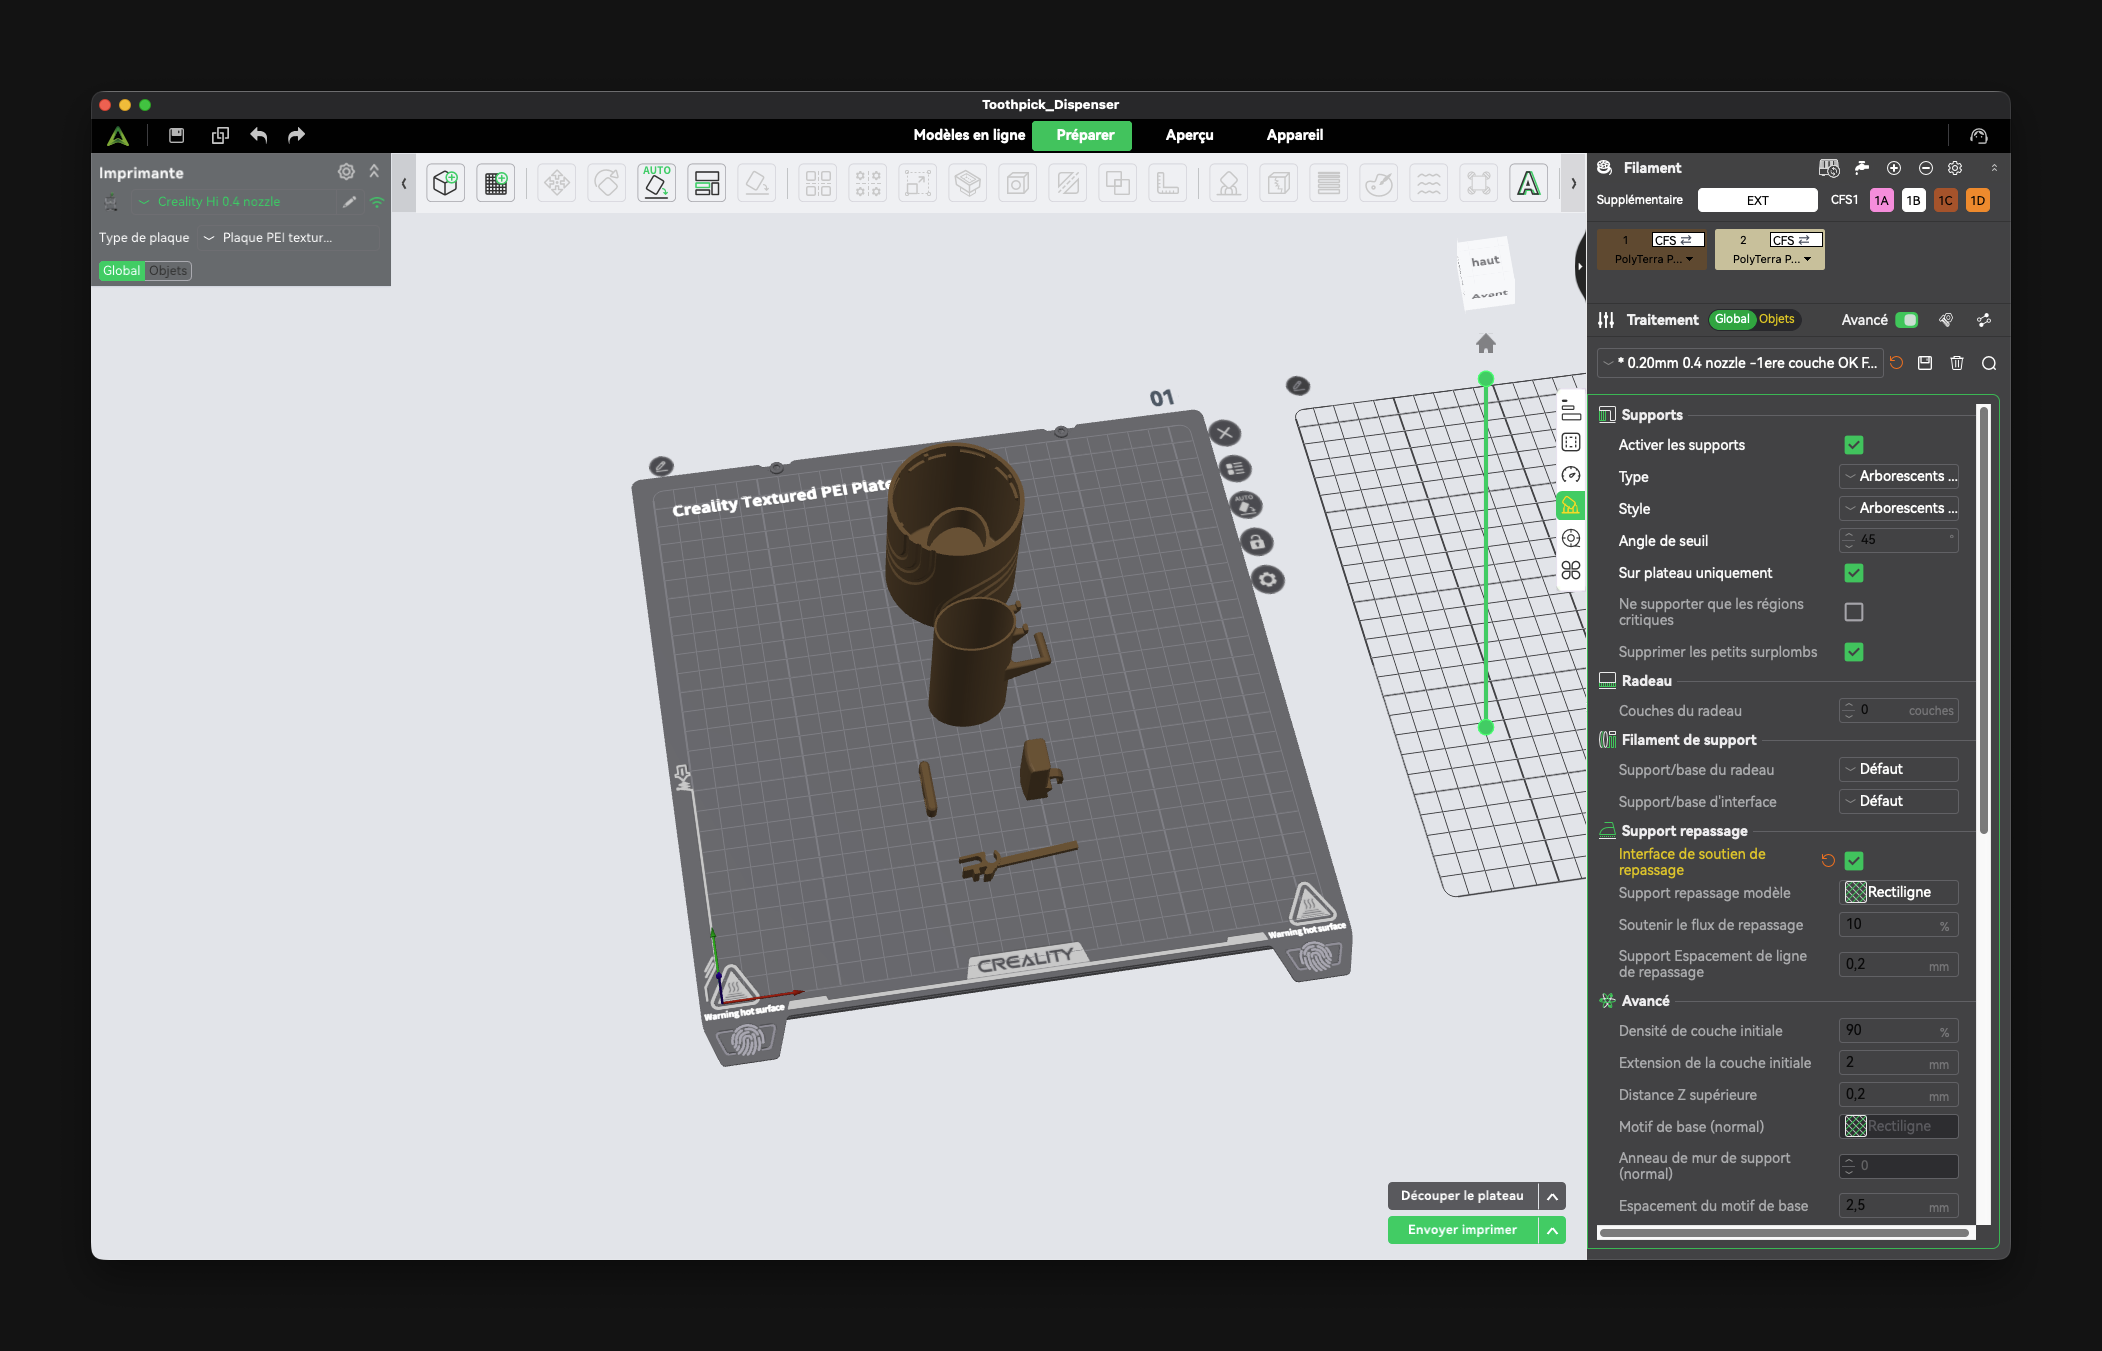The height and width of the screenshot is (1351, 2102).
Task: Switch Traitement to Objets mode
Action: pos(1777,319)
